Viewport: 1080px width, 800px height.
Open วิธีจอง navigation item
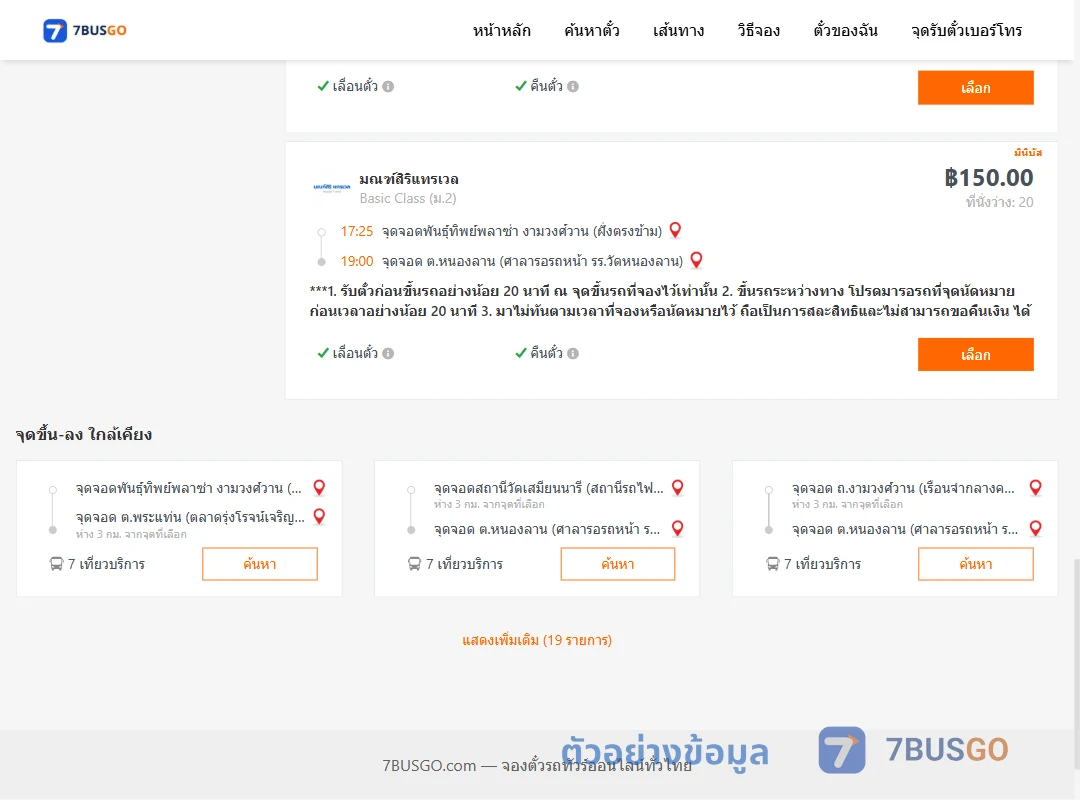pyautogui.click(x=758, y=30)
